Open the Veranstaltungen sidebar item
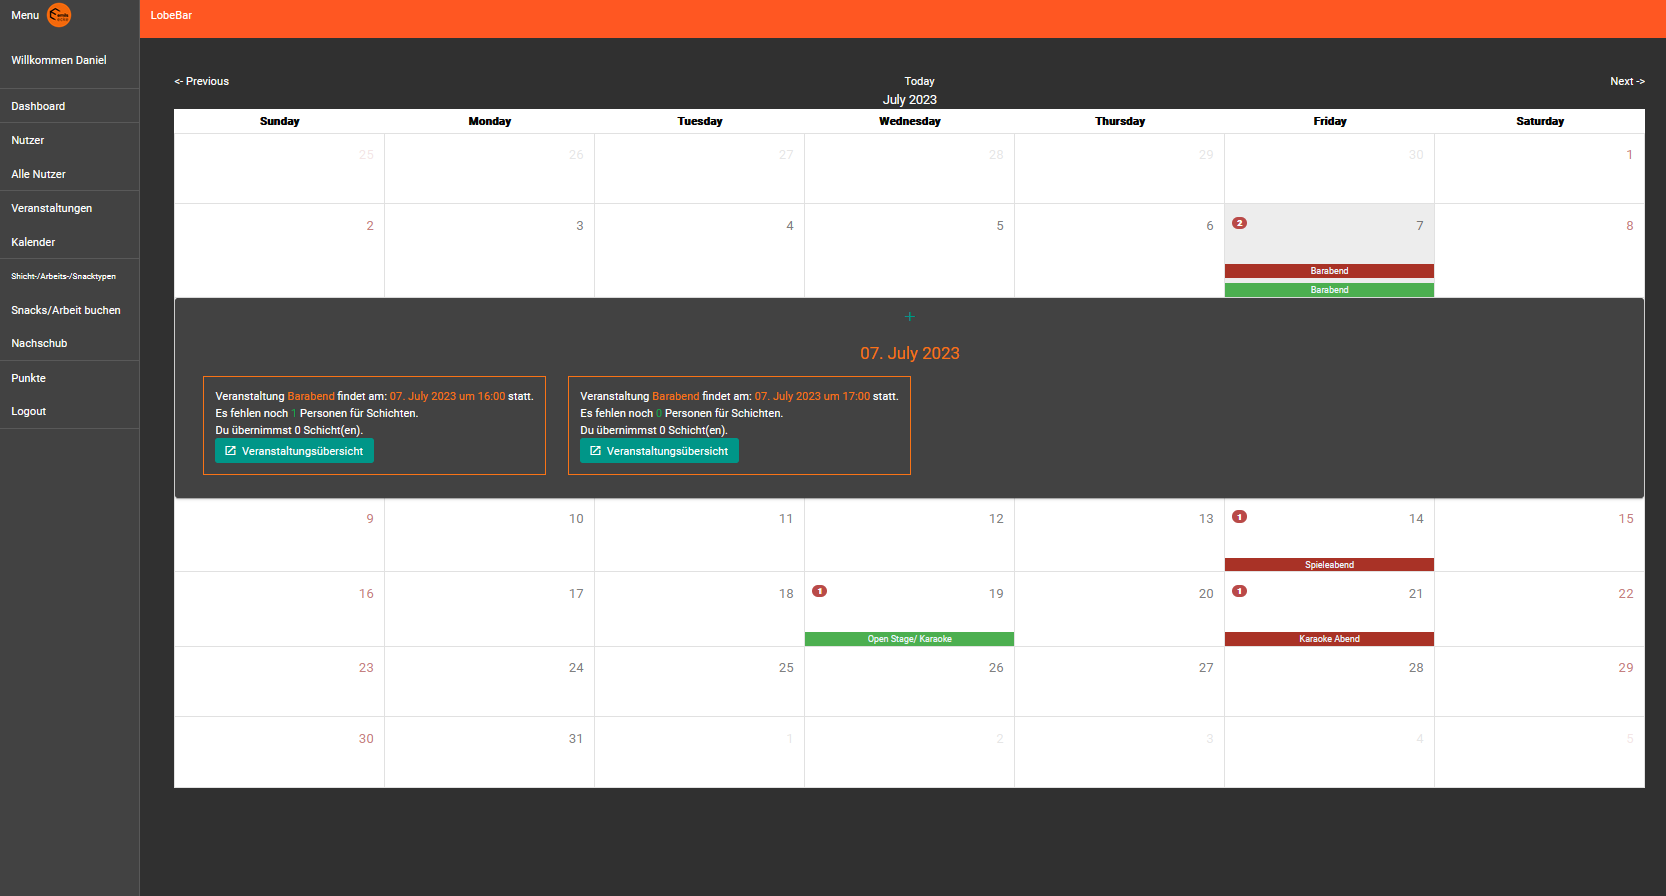 pos(52,208)
